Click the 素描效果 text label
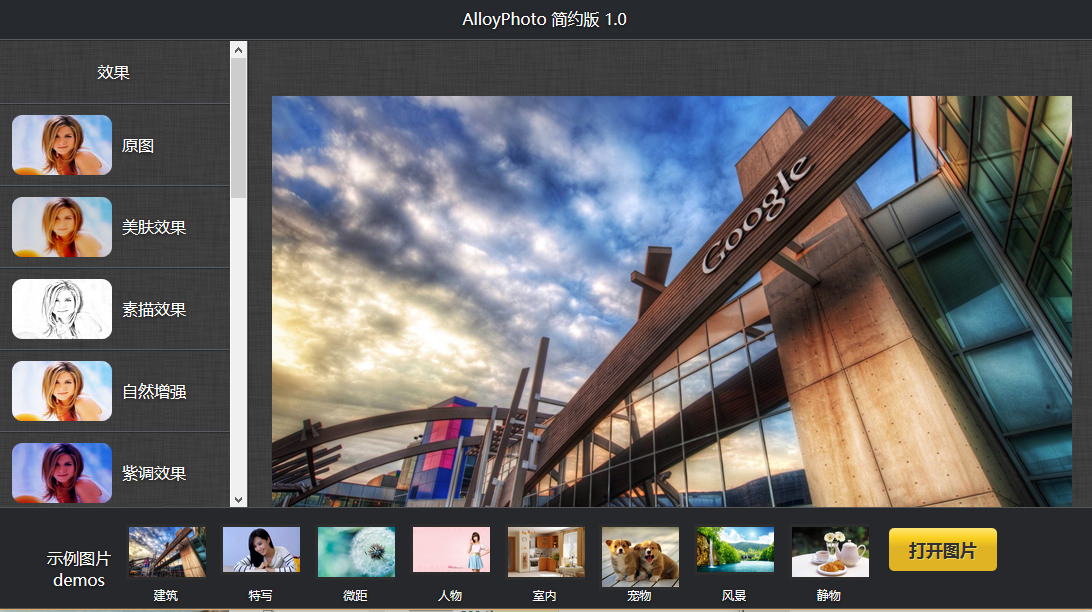Screen dimensions: 1092x612 [154, 309]
